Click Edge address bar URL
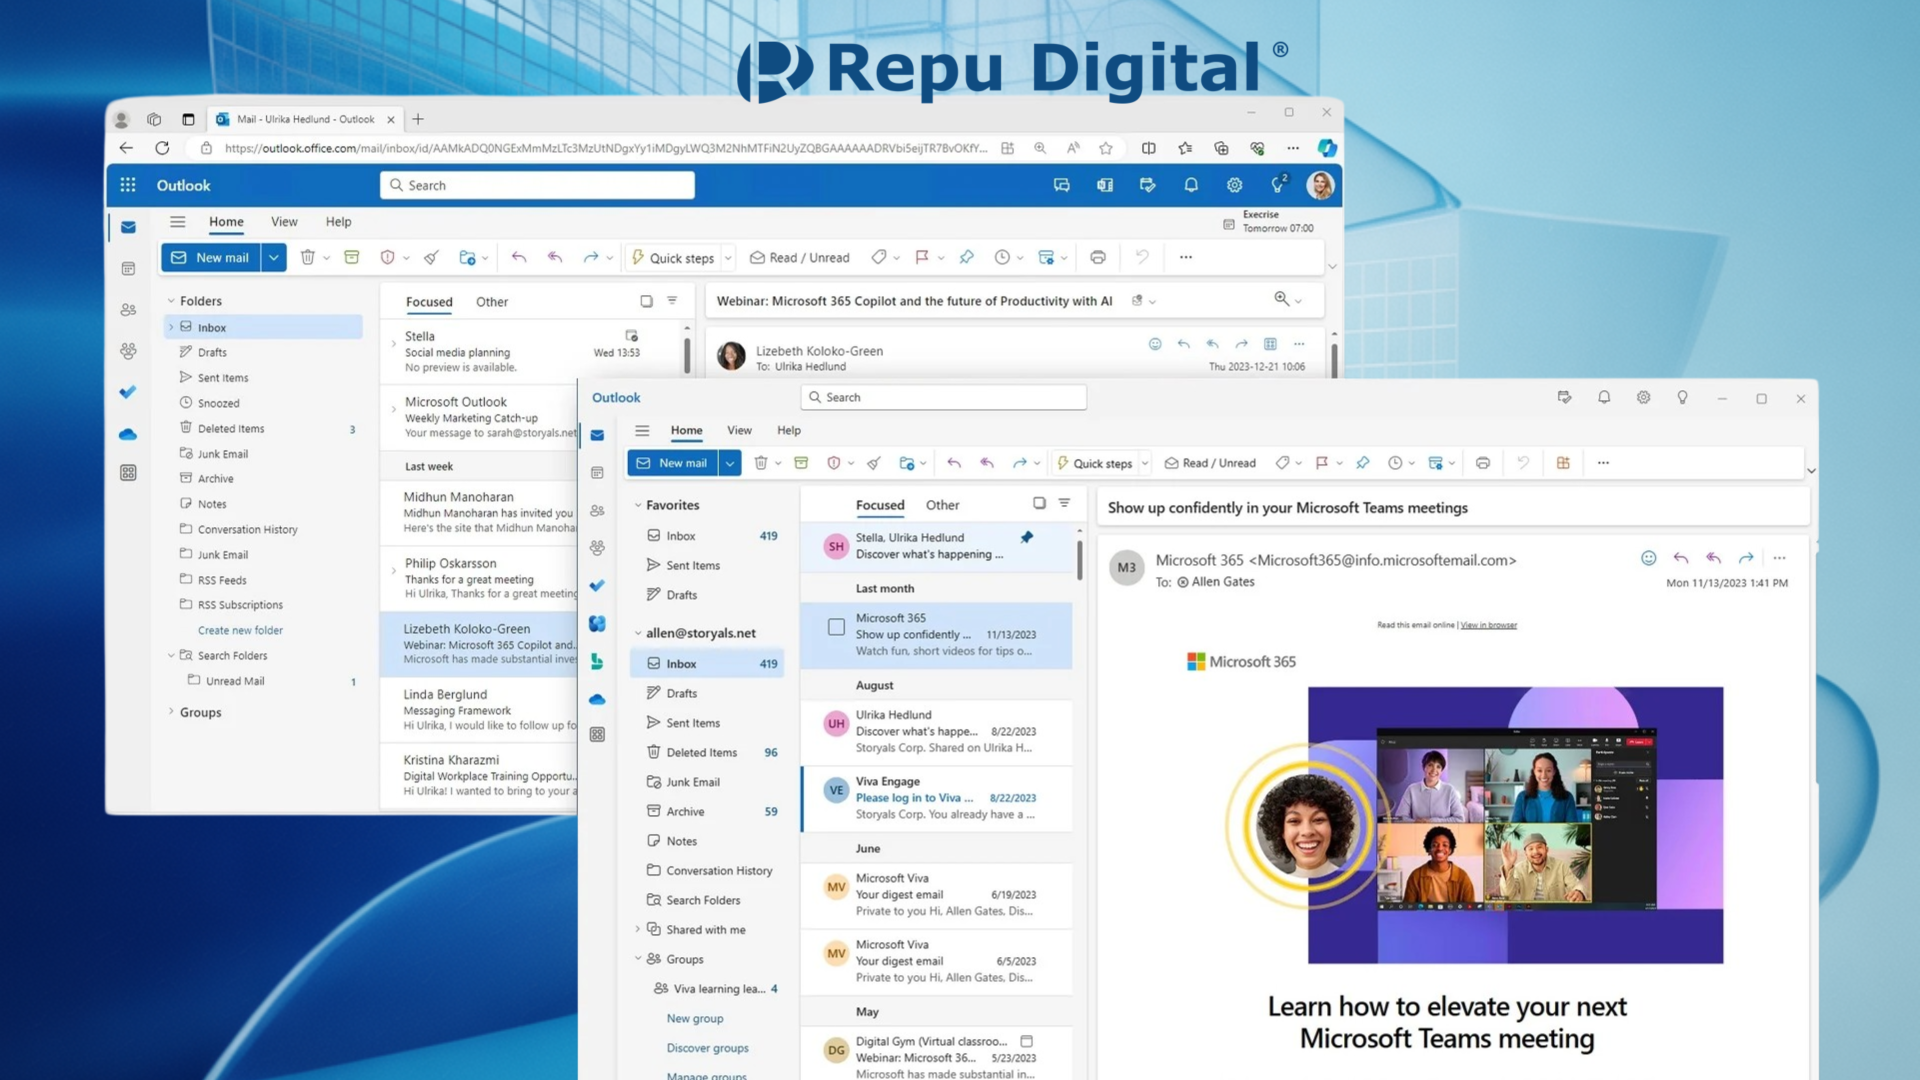The width and height of the screenshot is (1920, 1080). pos(605,148)
